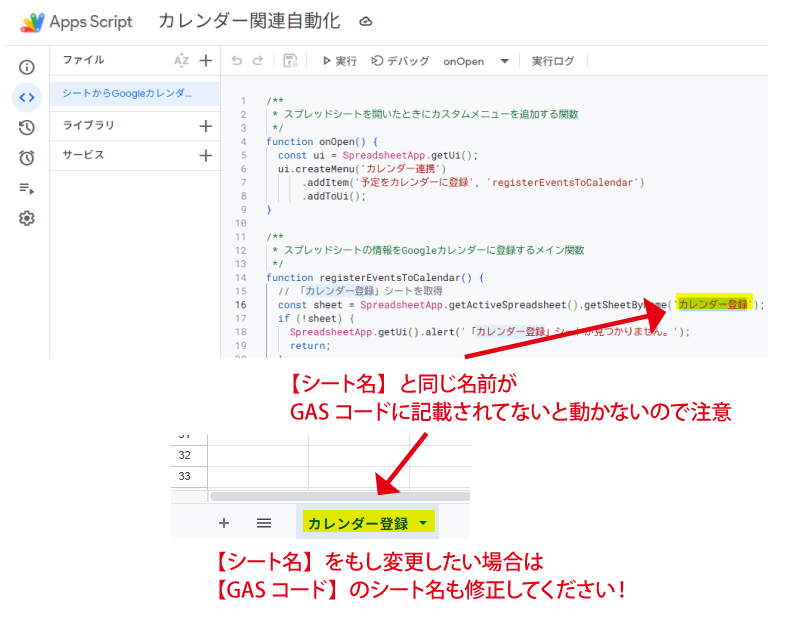Select the カレンダー登録 sheet tab
Image resolution: width=810 pixels, height=618 pixels.
[358, 523]
